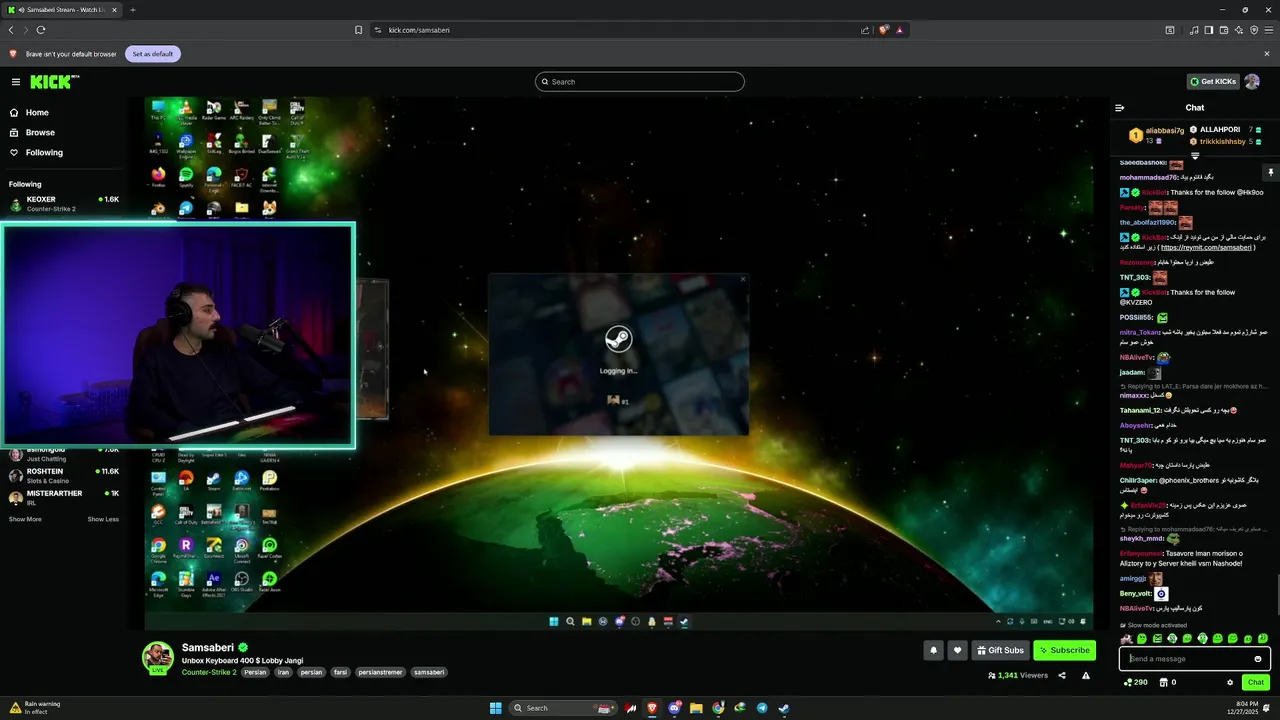Open Brave Leo AI icon

[1239, 30]
